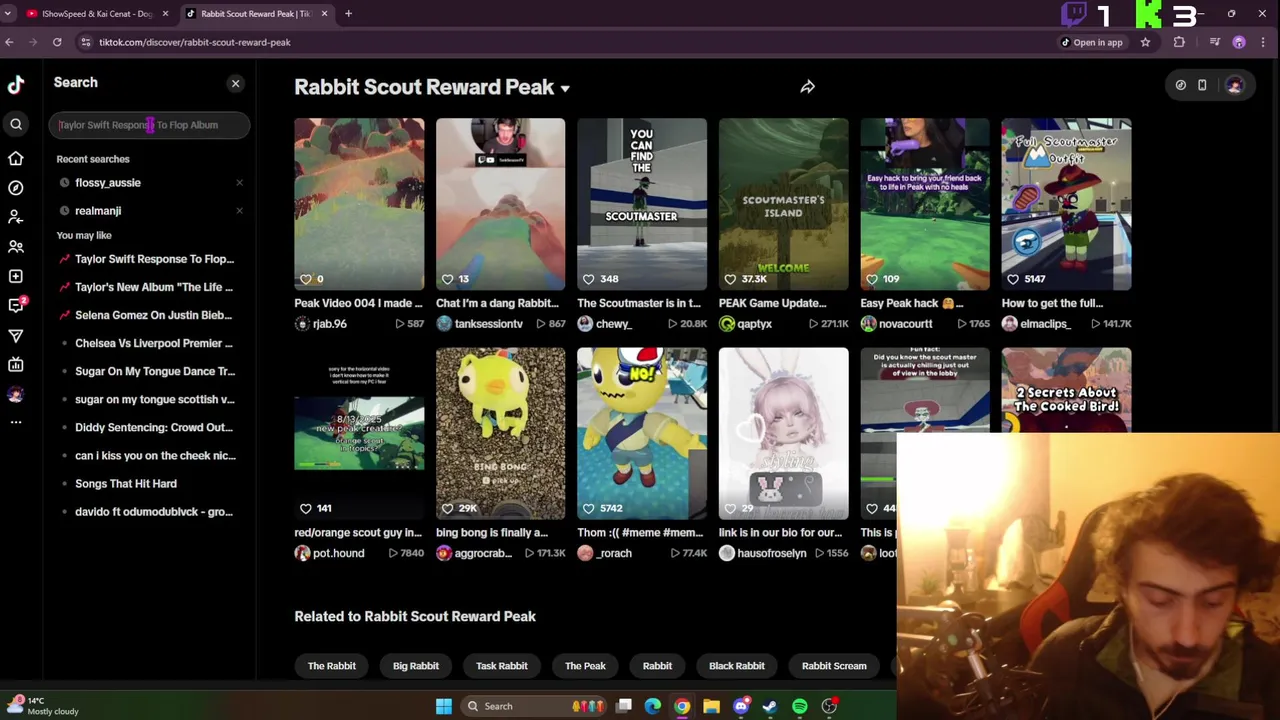Screen dimensions: 1280x720
Task: Open Discord from the taskbar
Action: point(741,706)
